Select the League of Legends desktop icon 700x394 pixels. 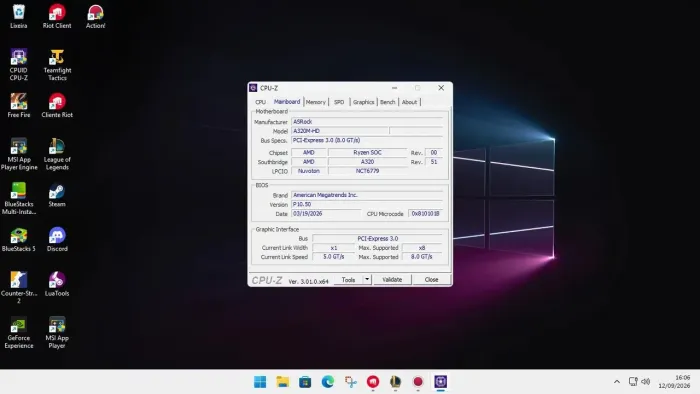point(57,154)
